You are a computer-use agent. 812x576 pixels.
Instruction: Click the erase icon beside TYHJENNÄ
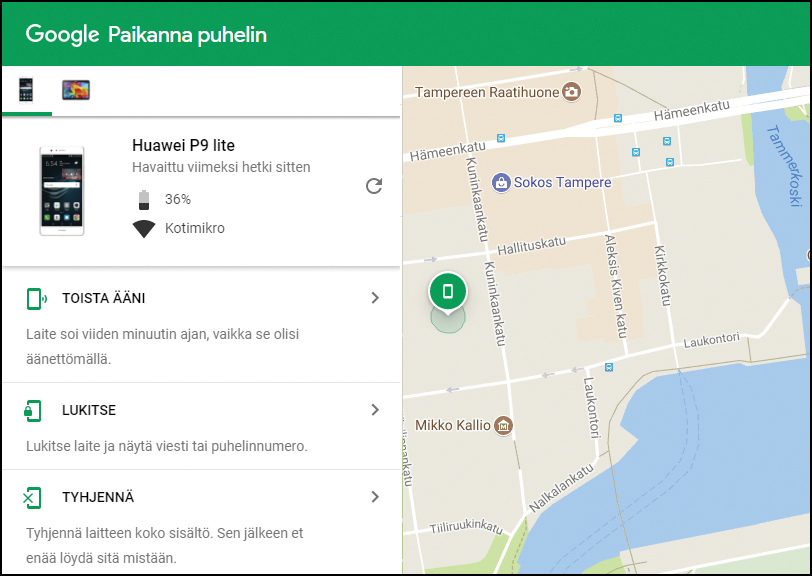(31, 497)
